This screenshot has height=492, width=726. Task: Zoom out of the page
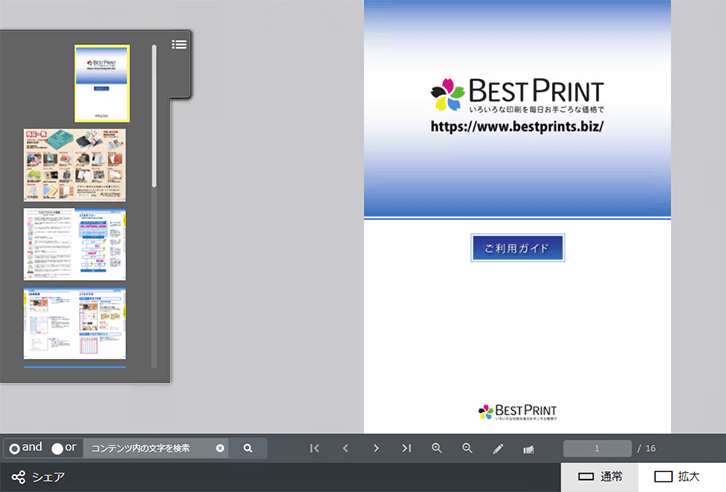(x=467, y=448)
